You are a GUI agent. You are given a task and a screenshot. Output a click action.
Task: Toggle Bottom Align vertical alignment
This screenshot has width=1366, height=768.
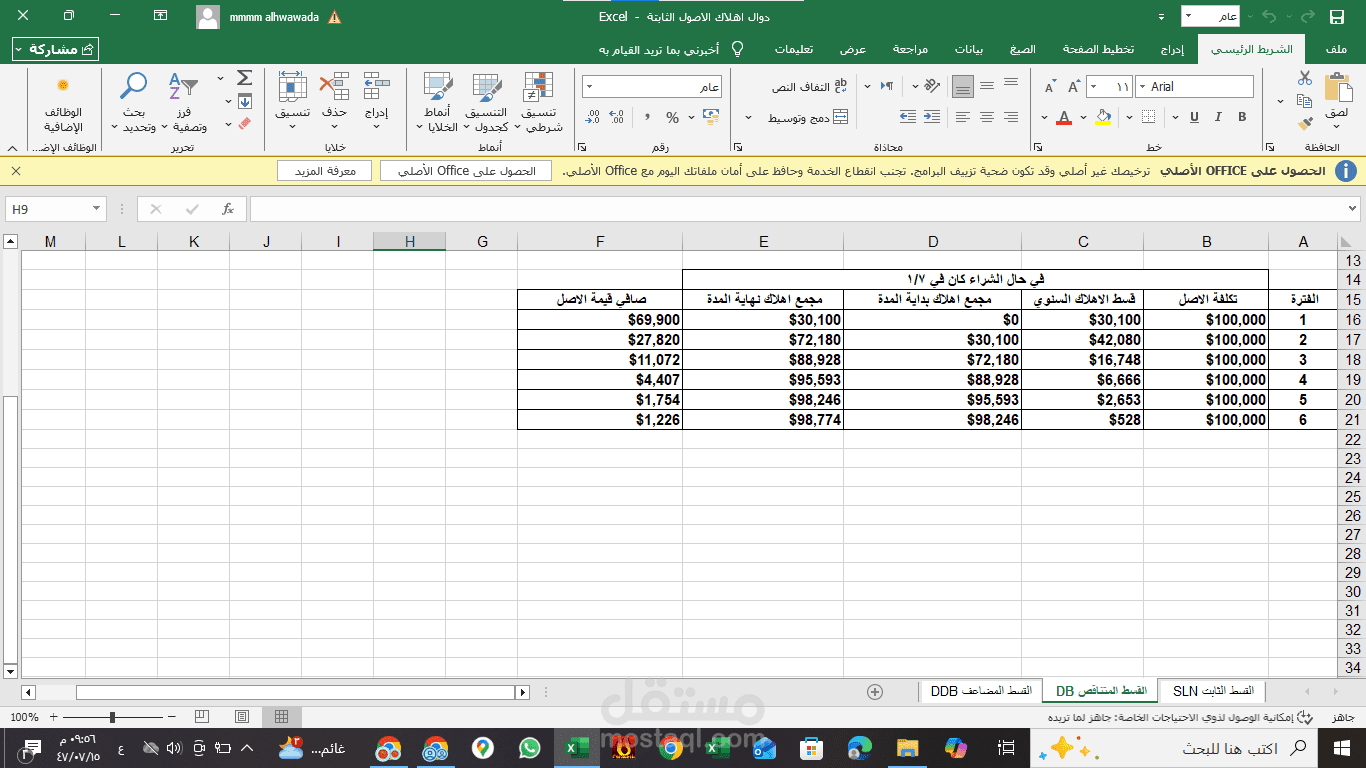coord(963,87)
